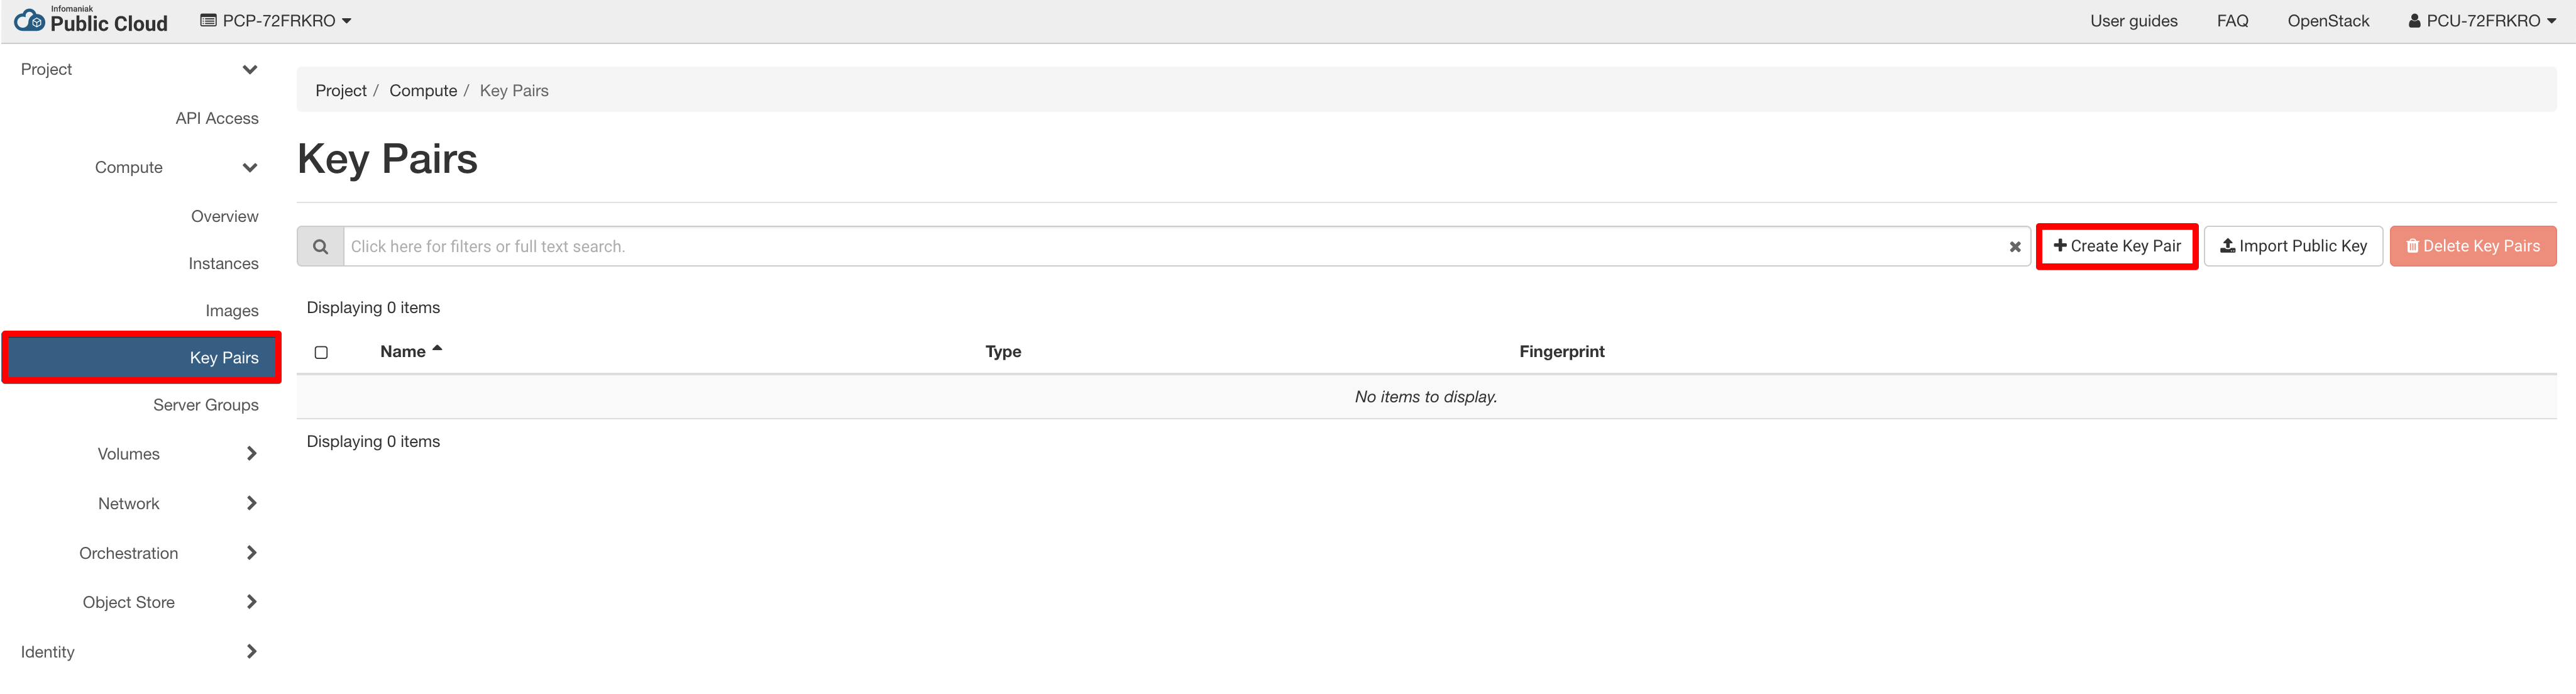Viewport: 2576px width, 694px height.
Task: Open API Access in the sidebar
Action: [217, 118]
